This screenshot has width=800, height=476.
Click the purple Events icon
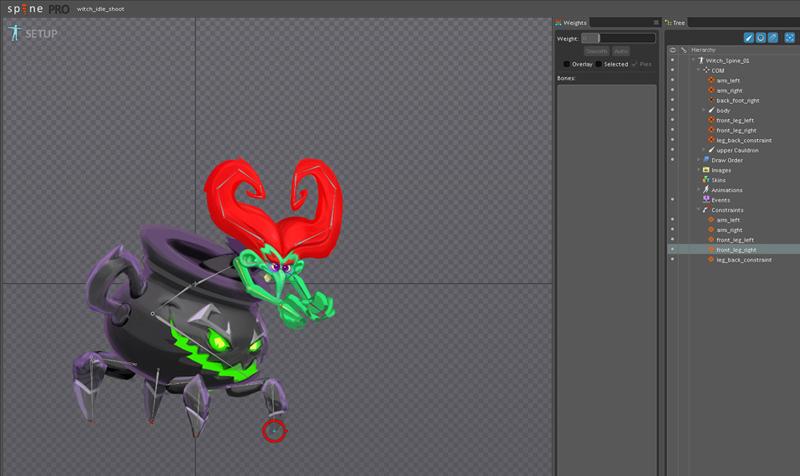706,199
